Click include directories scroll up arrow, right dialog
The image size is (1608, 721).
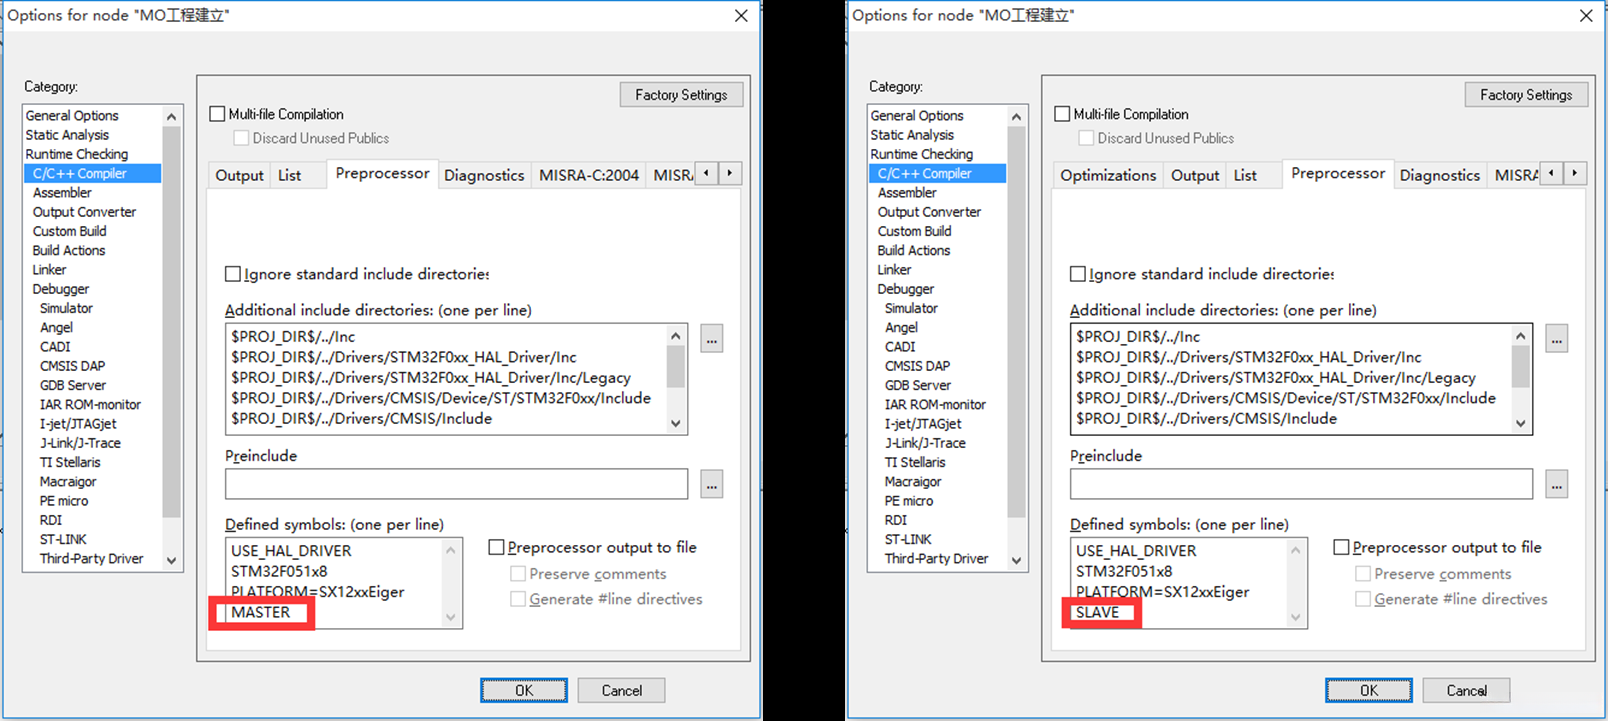(1521, 336)
